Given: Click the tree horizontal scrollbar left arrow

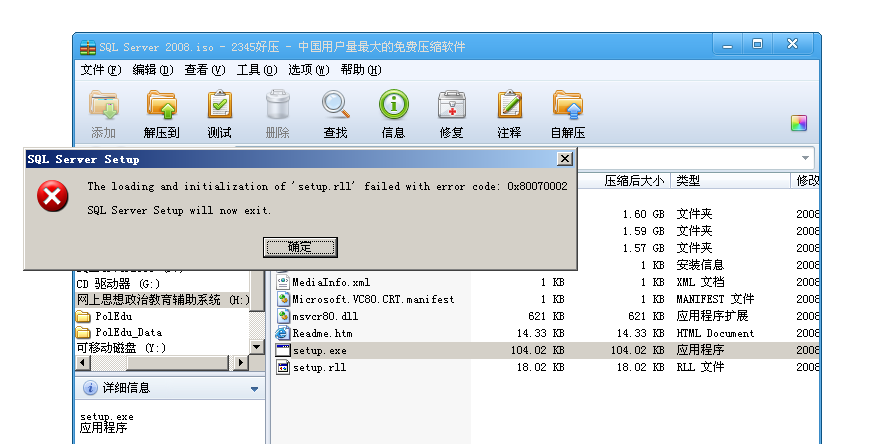Looking at the screenshot, I should 83,363.
